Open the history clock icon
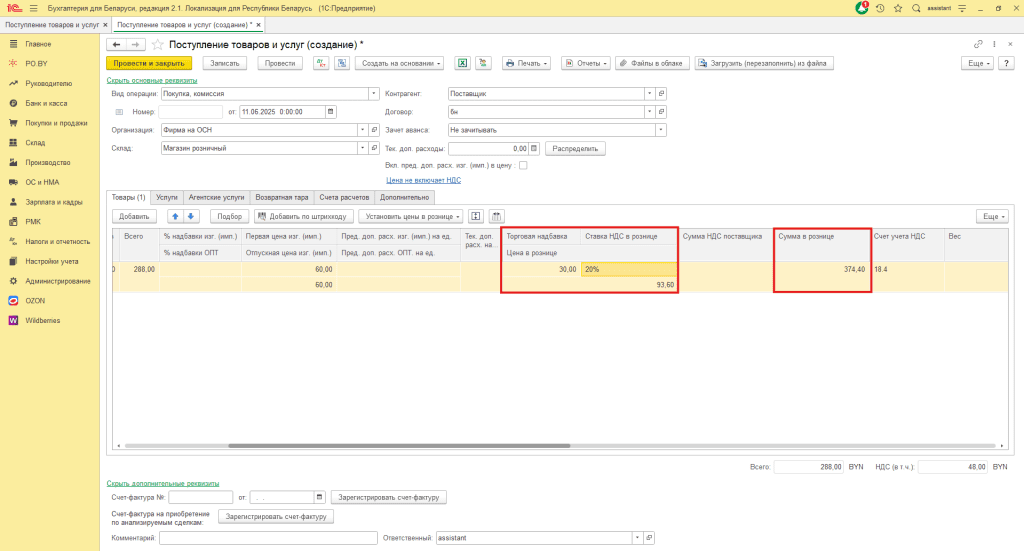 pyautogui.click(x=880, y=8)
